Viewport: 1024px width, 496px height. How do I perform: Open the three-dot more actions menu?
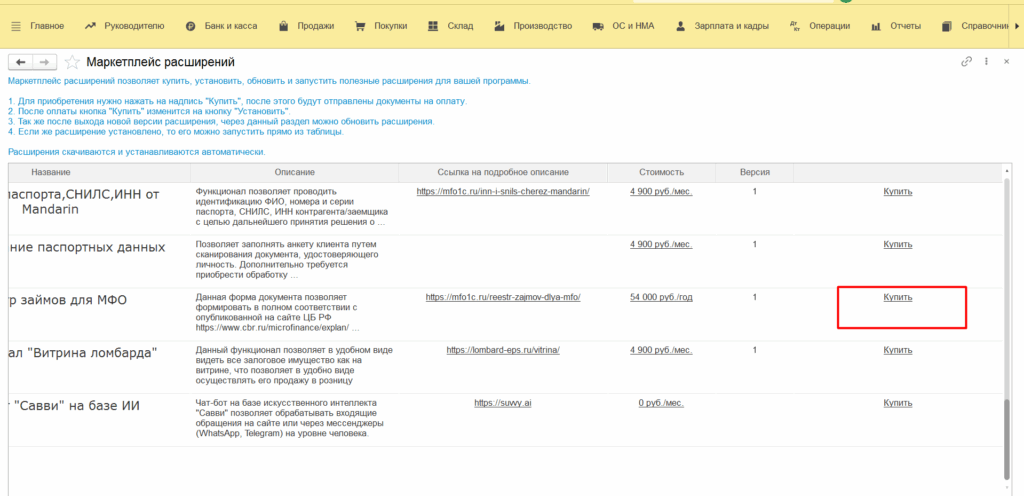(987, 61)
